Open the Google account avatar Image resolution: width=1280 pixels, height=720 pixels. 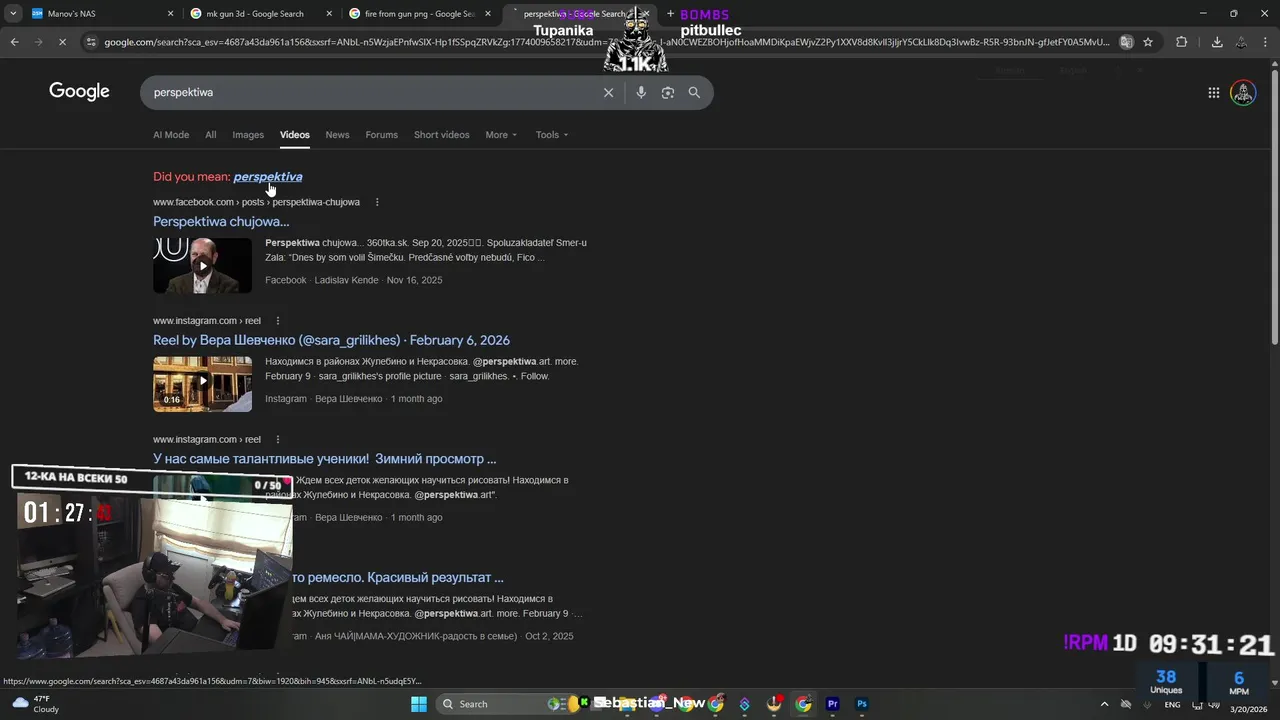pos(1243,92)
